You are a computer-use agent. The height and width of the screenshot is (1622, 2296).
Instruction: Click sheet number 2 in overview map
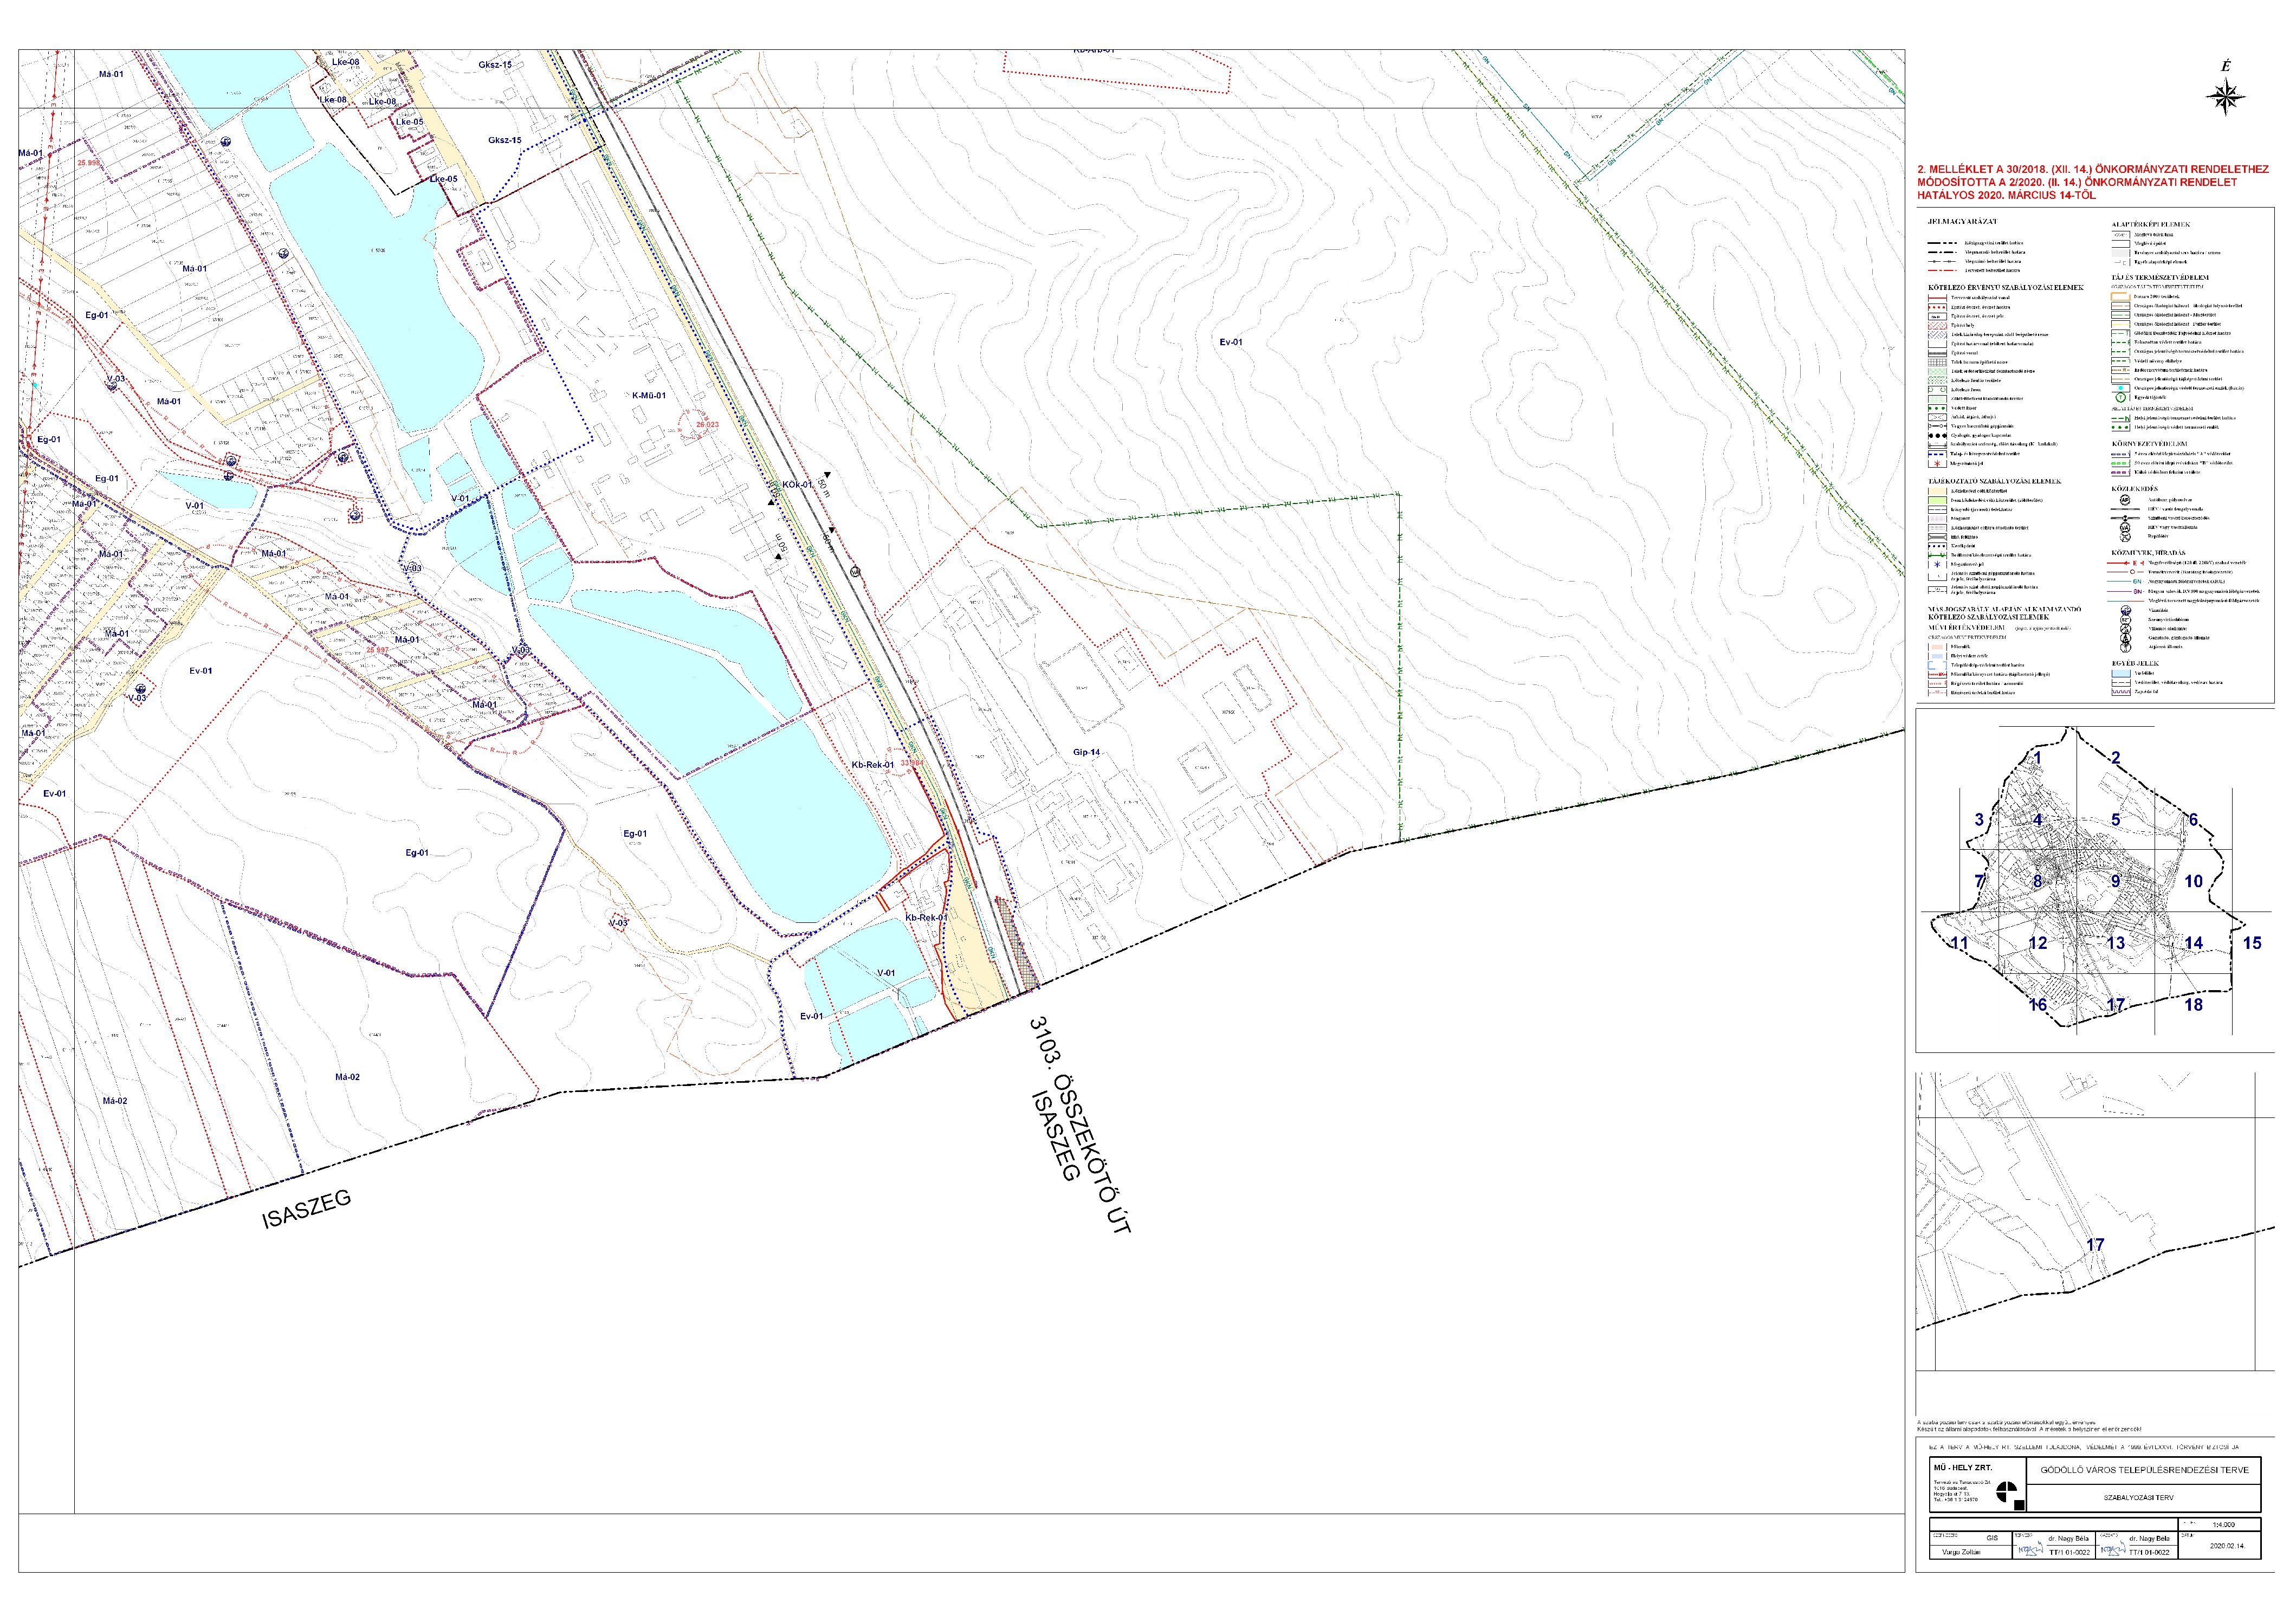pos(2115,758)
